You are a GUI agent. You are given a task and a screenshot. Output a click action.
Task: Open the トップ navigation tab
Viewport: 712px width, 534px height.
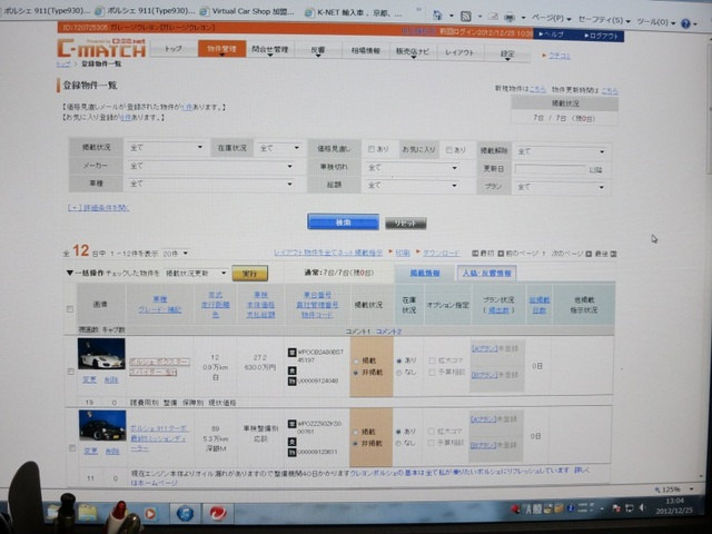173,49
